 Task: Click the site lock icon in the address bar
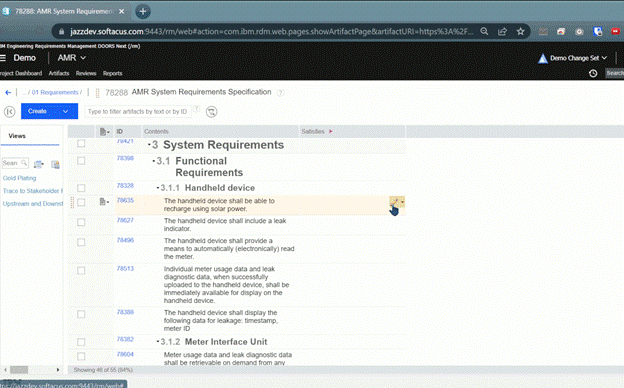(x=61, y=32)
